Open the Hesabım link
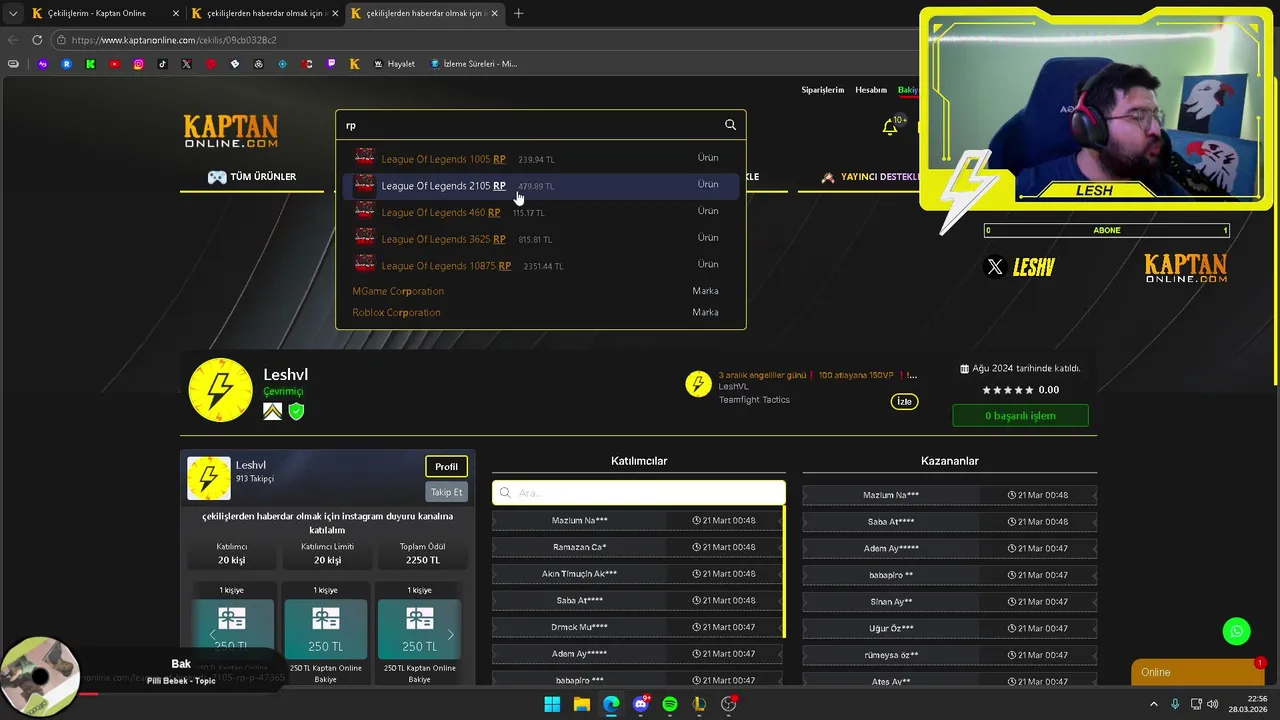The width and height of the screenshot is (1280, 720). pos(871,90)
